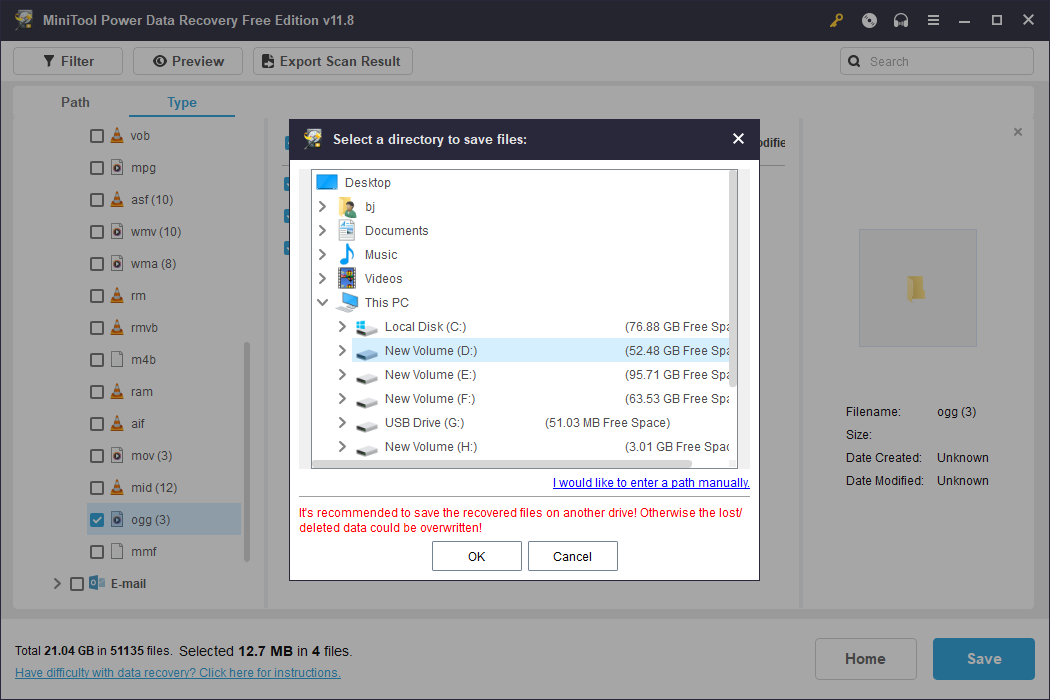This screenshot has height=700, width=1050.
Task: Click the yellow license key icon
Action: pos(836,20)
